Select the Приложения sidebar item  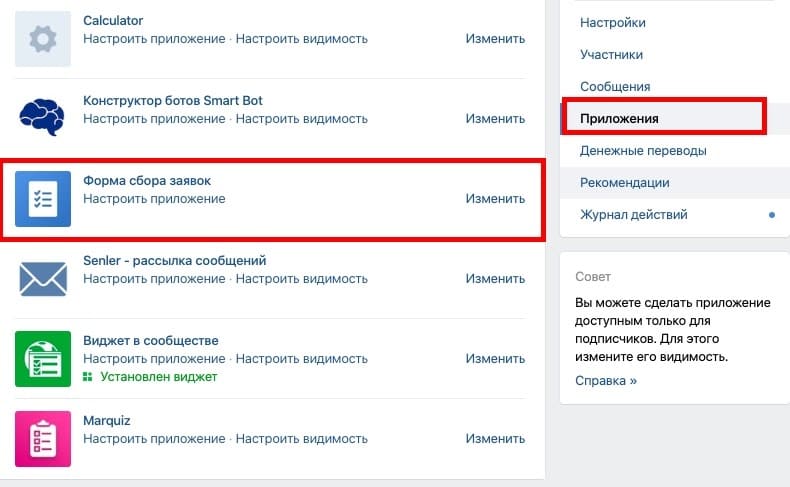(664, 118)
